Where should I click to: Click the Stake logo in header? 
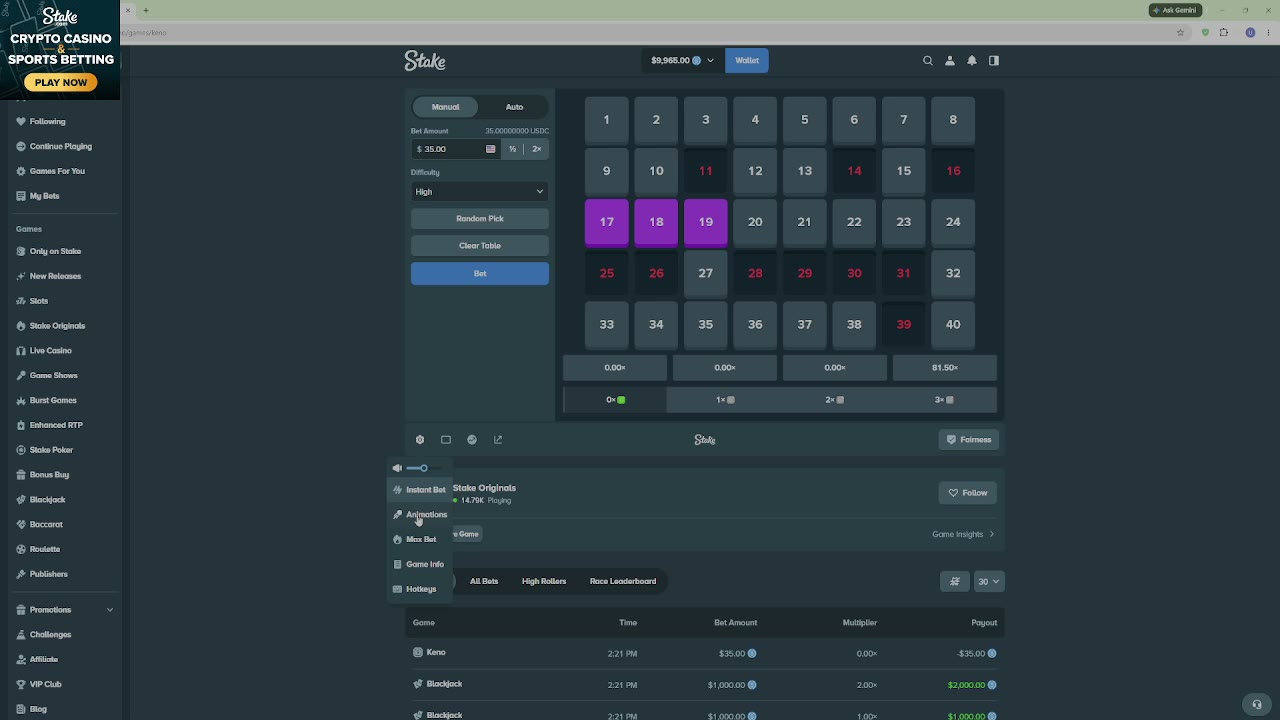(425, 61)
